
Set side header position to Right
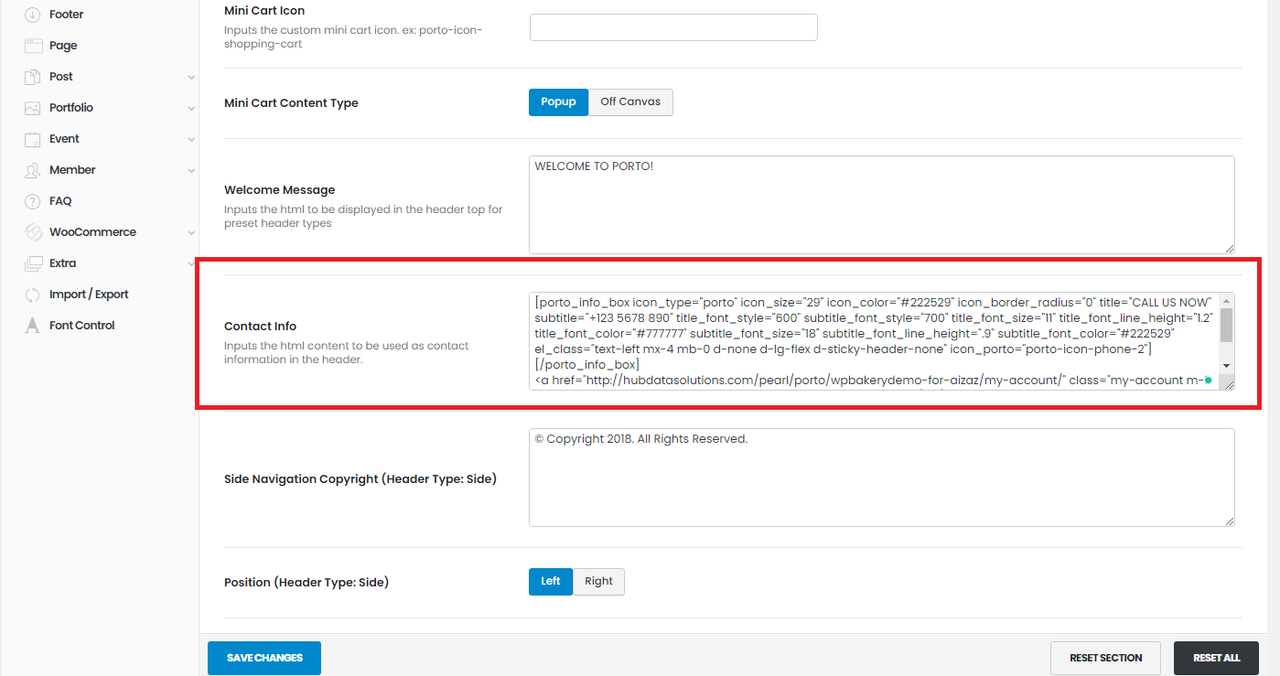pyautogui.click(x=598, y=582)
